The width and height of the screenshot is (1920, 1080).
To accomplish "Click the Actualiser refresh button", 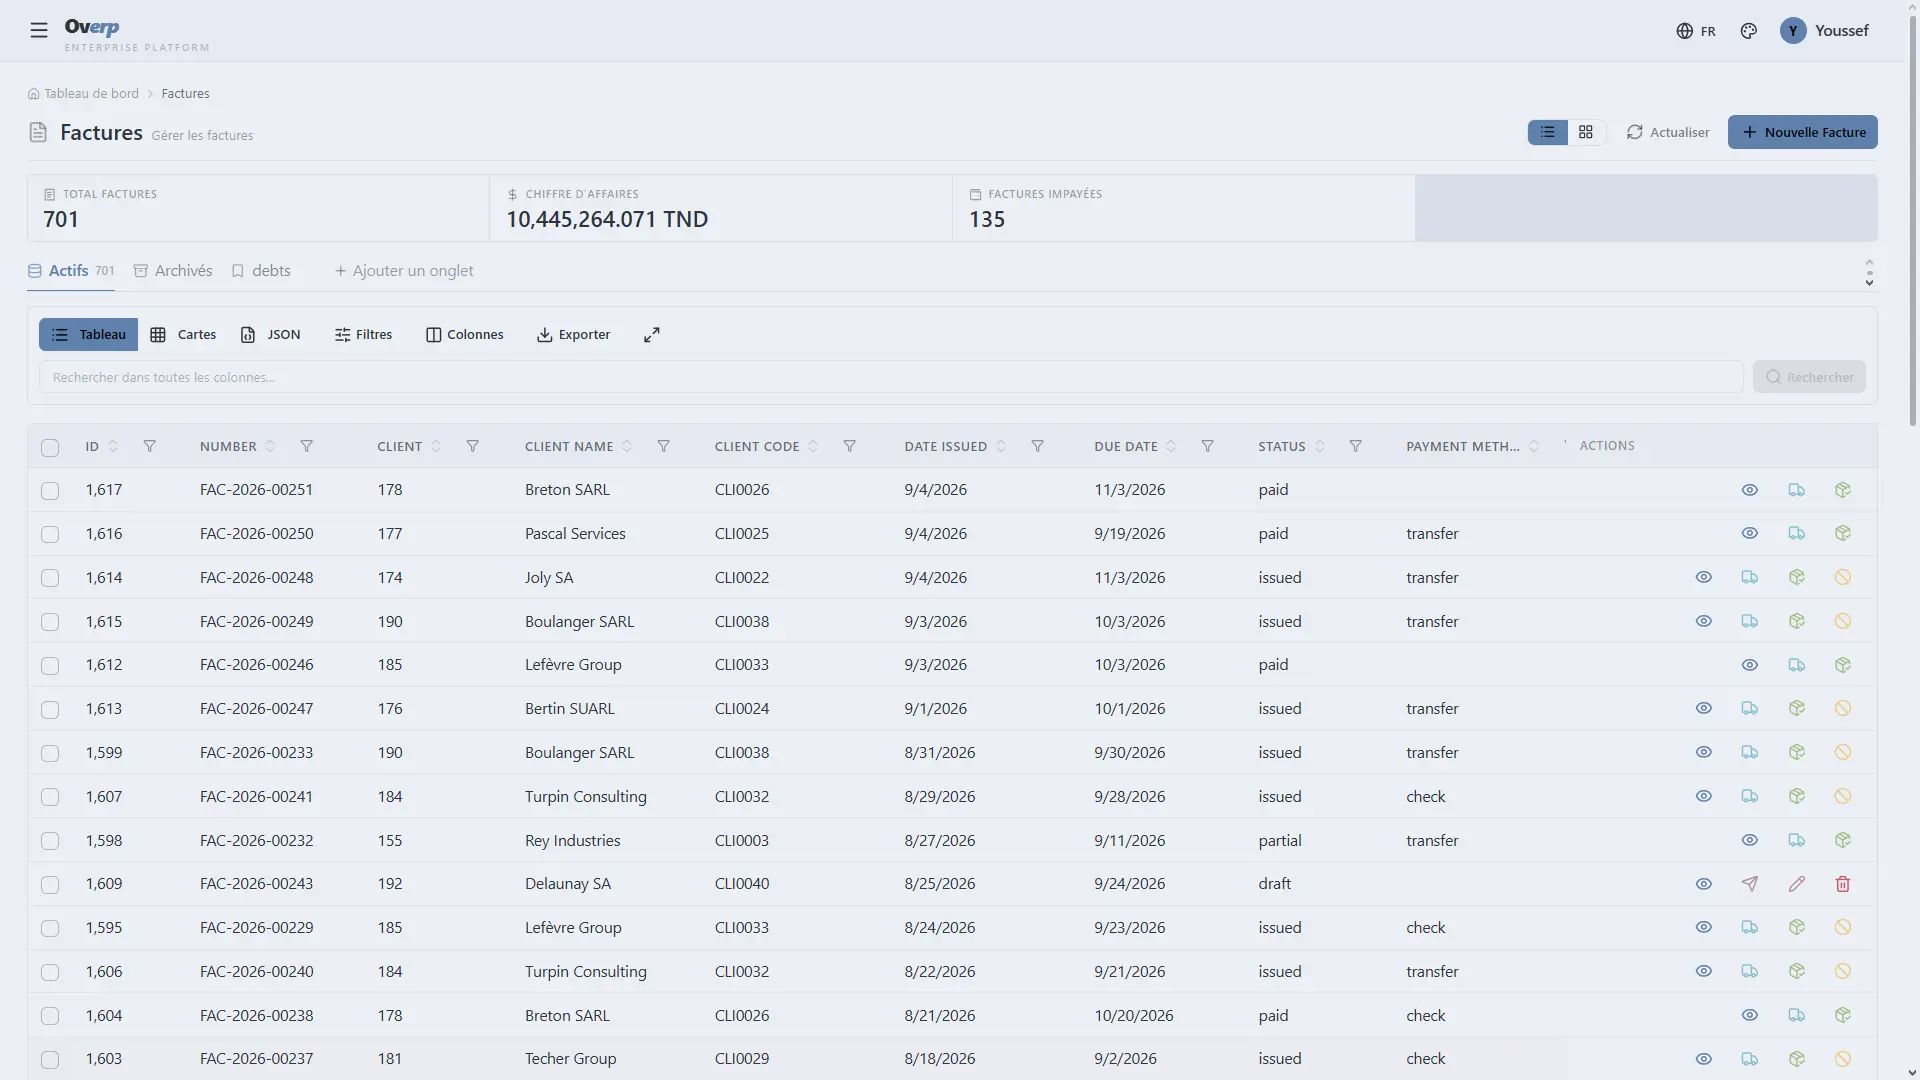I will tap(1668, 132).
